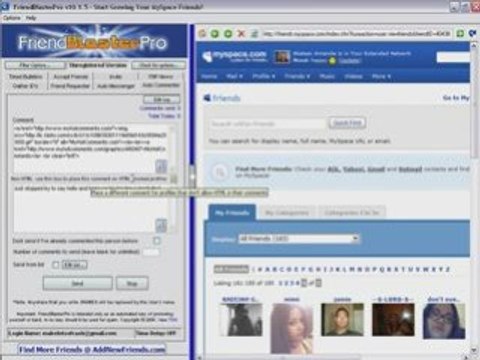Select the My Categories tab
Viewport: 480px width, 360px height.
[x=287, y=213]
